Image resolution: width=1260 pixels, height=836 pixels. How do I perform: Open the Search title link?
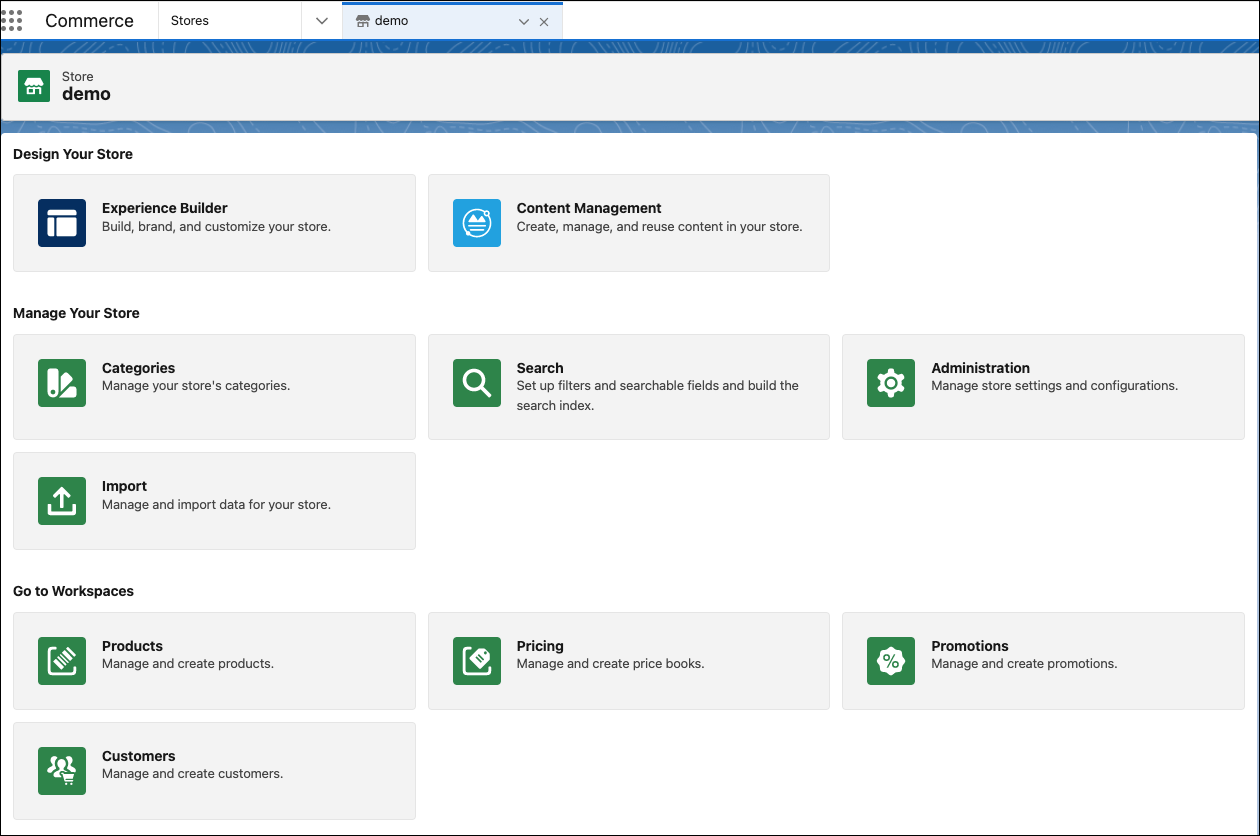pyautogui.click(x=540, y=368)
